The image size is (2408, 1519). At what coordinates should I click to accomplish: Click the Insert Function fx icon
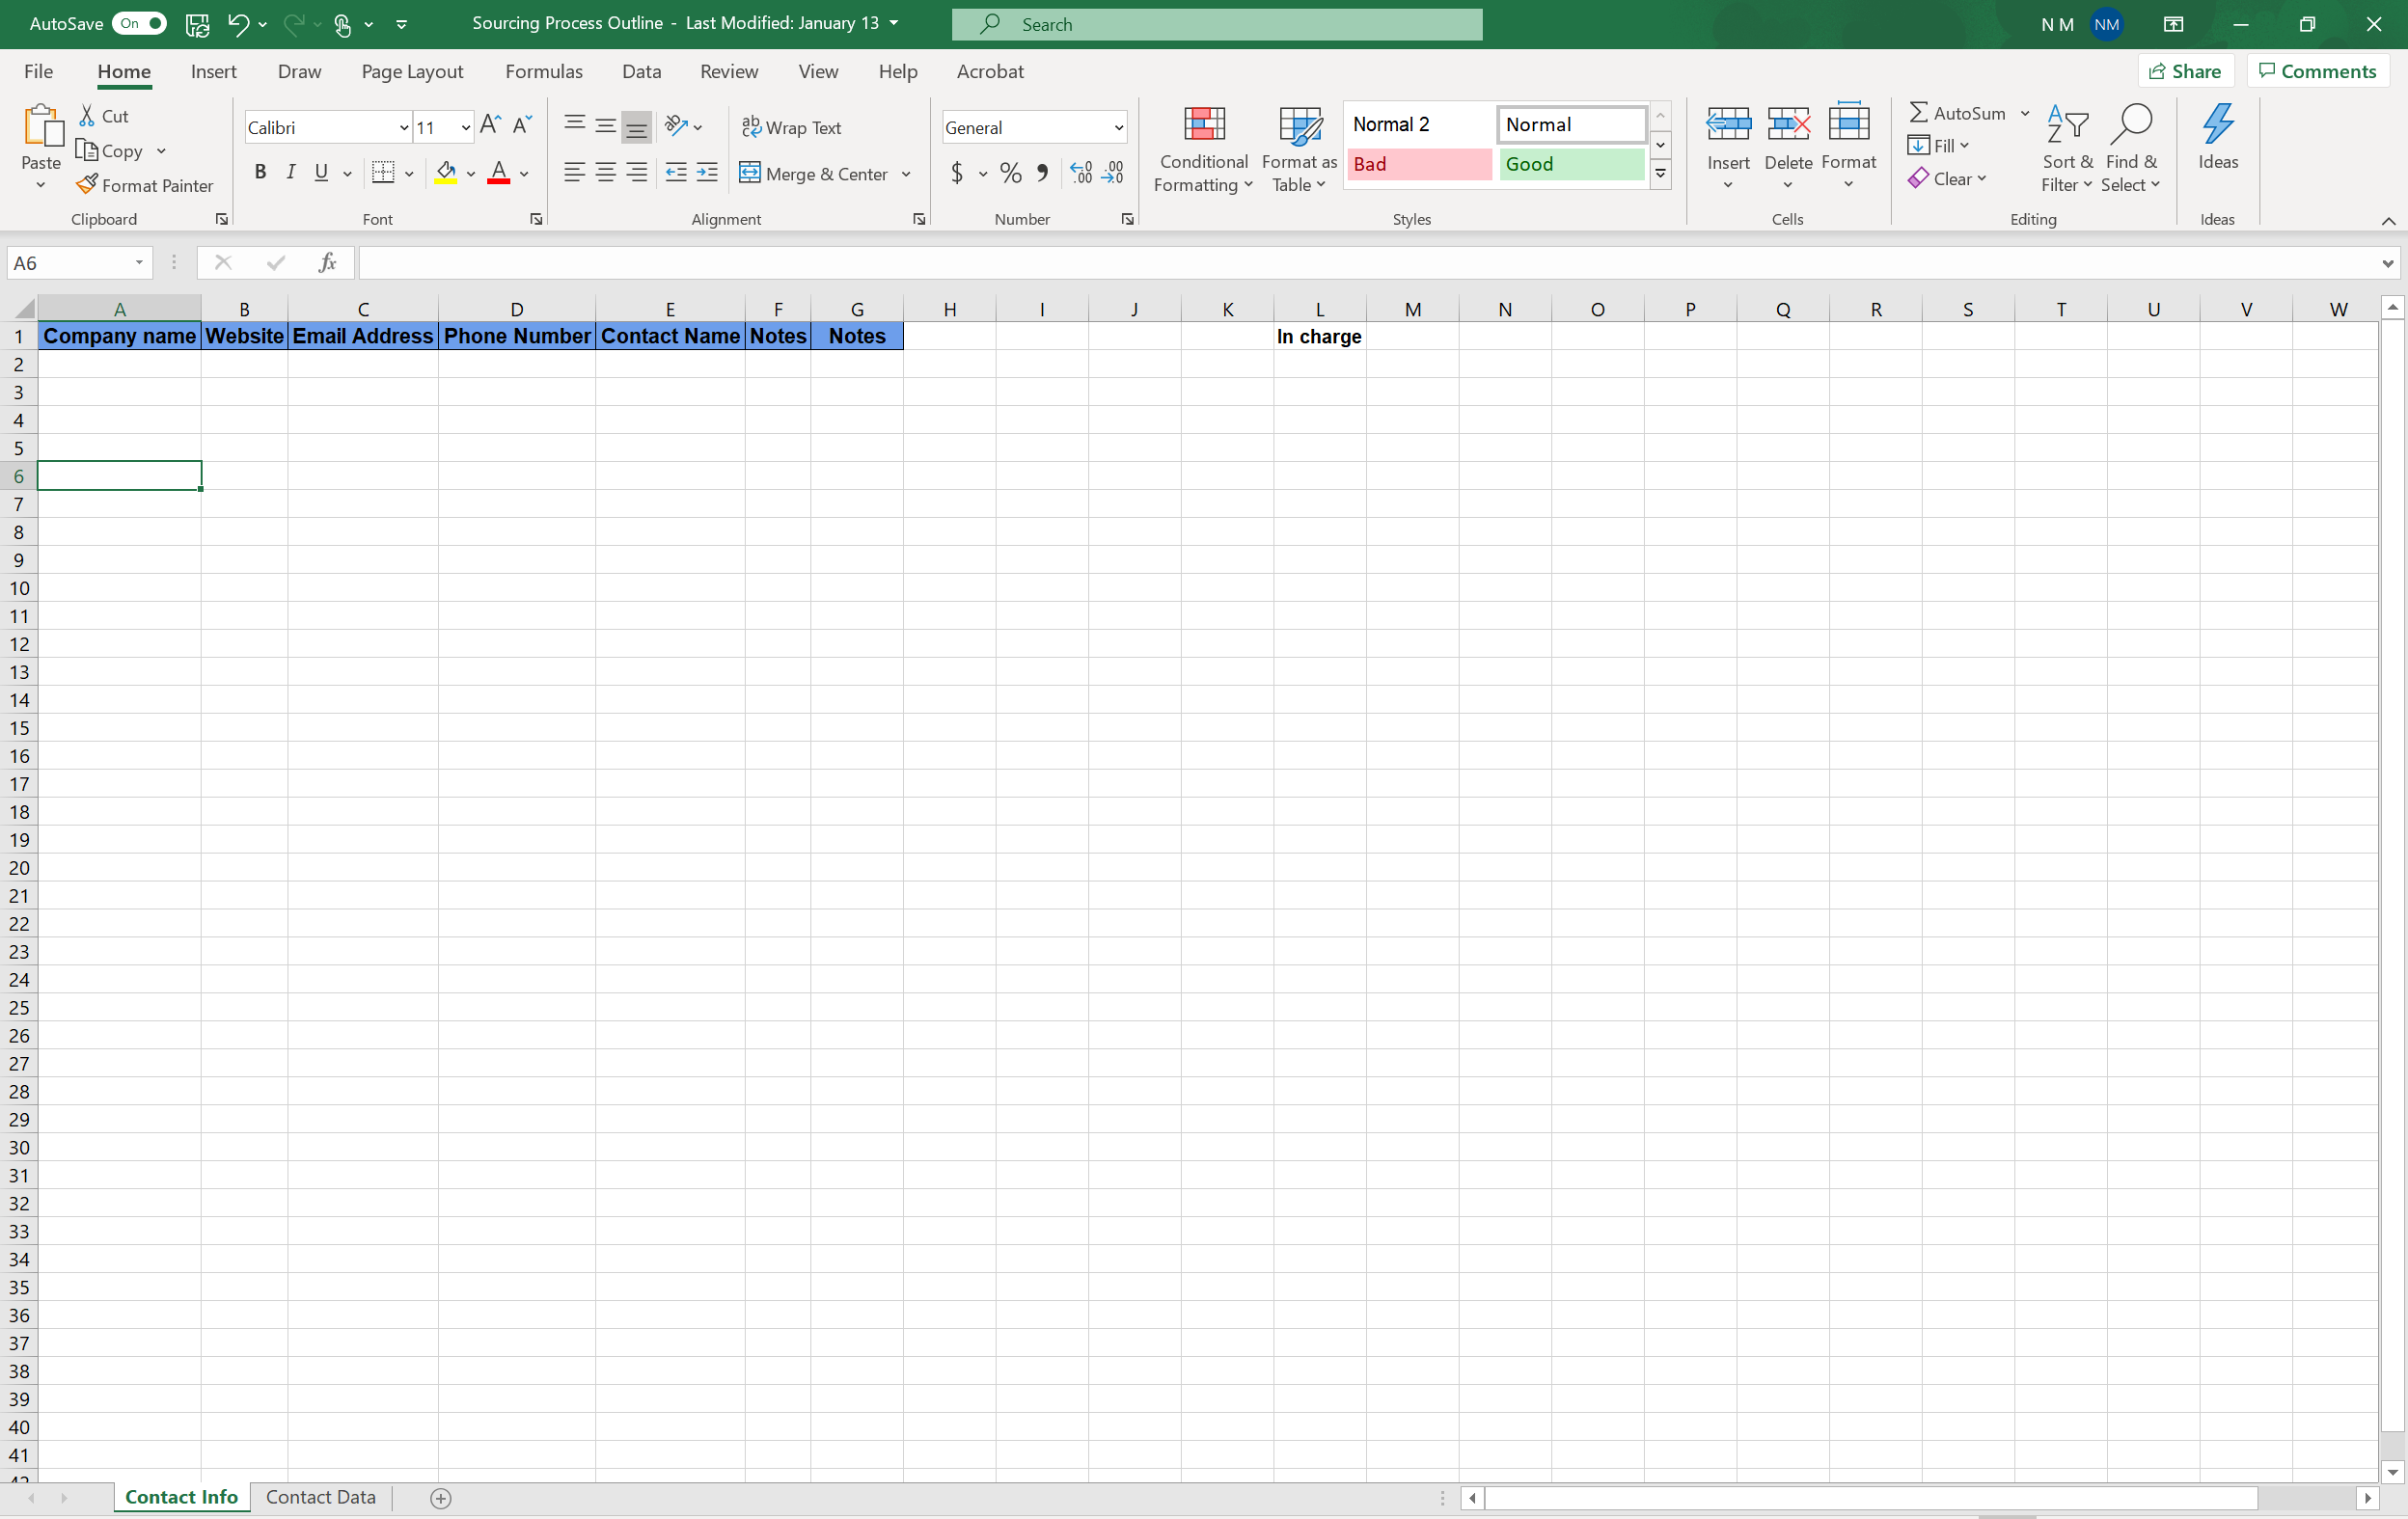(x=327, y=263)
